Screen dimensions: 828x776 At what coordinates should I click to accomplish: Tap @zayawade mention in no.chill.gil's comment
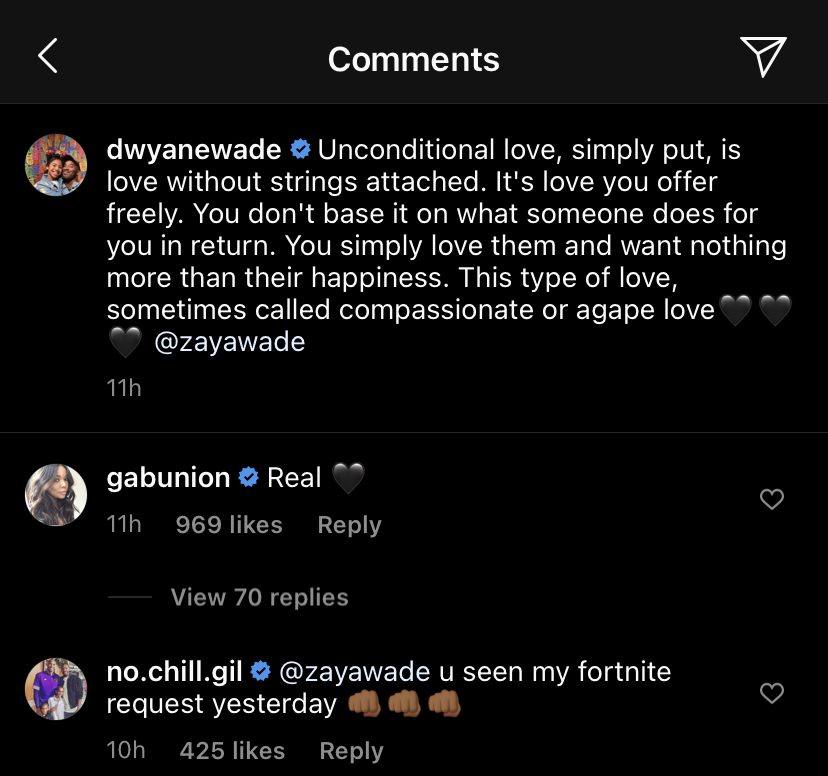coord(359,671)
